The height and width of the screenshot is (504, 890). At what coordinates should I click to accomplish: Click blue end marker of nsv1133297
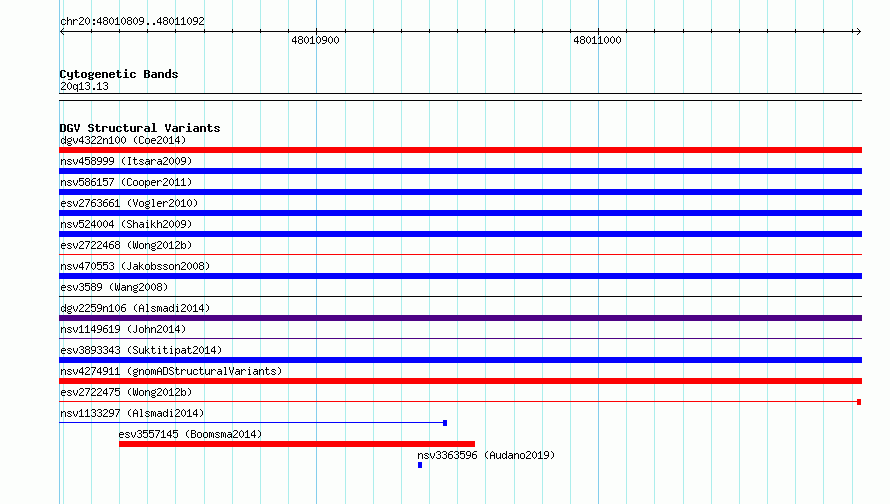[x=445, y=423]
